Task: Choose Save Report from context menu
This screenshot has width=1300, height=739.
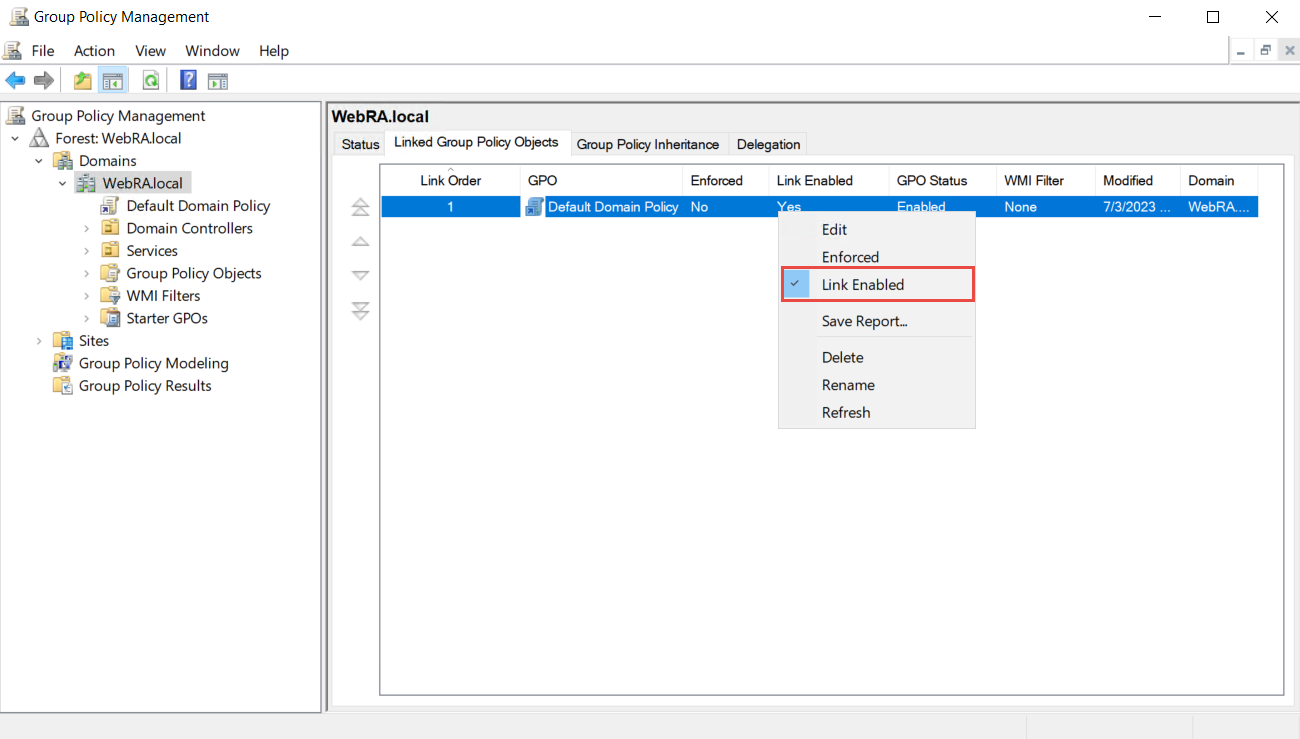Action: 864,321
